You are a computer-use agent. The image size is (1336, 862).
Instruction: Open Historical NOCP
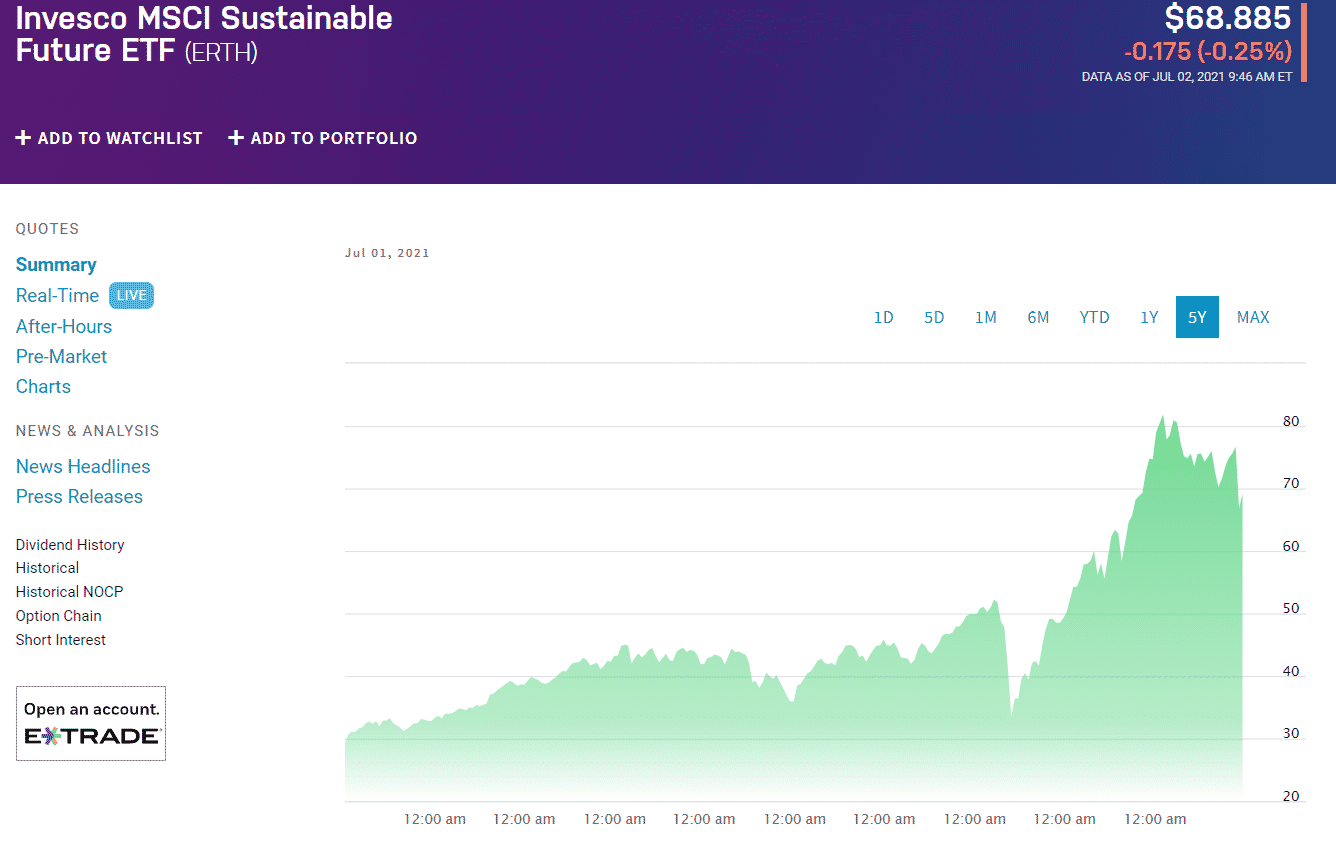69,592
